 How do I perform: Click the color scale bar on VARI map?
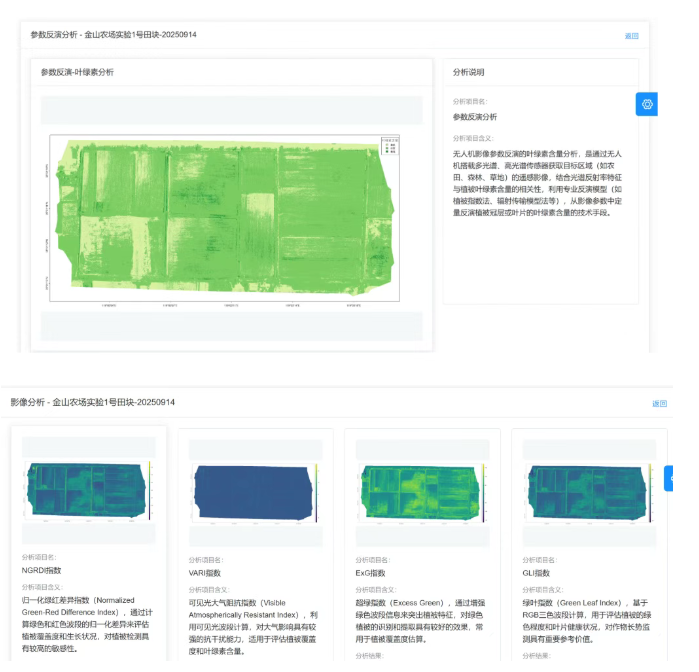[x=316, y=491]
